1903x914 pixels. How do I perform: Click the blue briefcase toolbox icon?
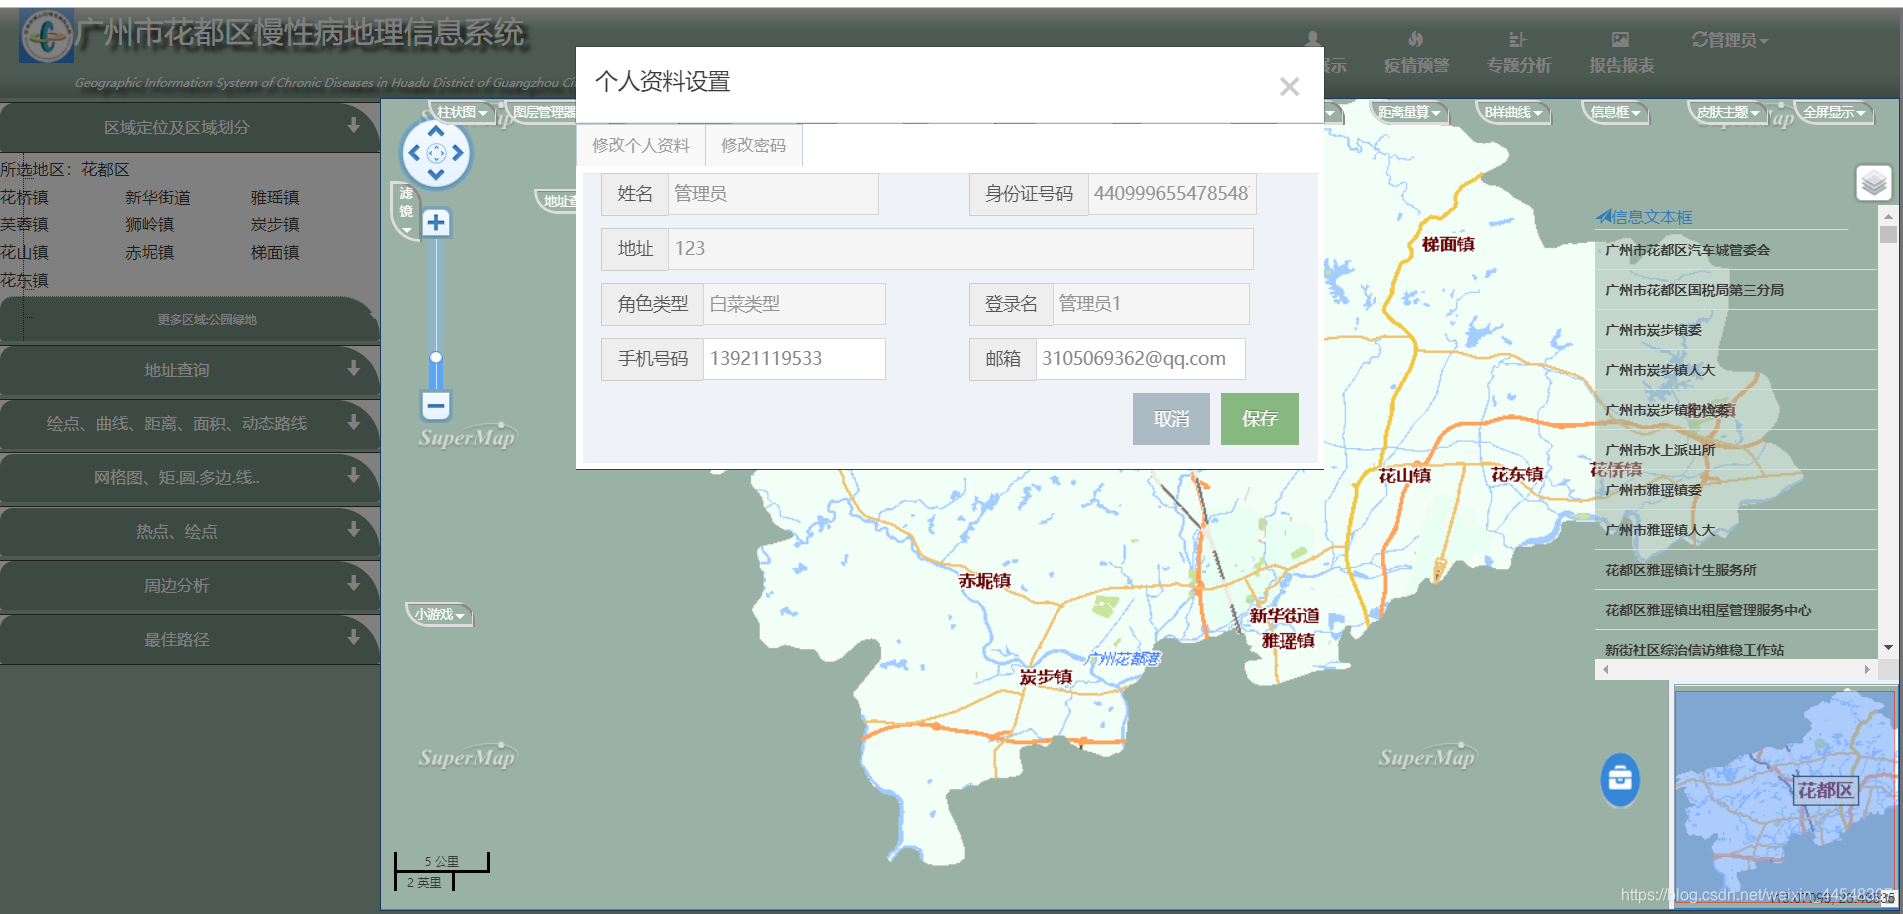(1620, 779)
